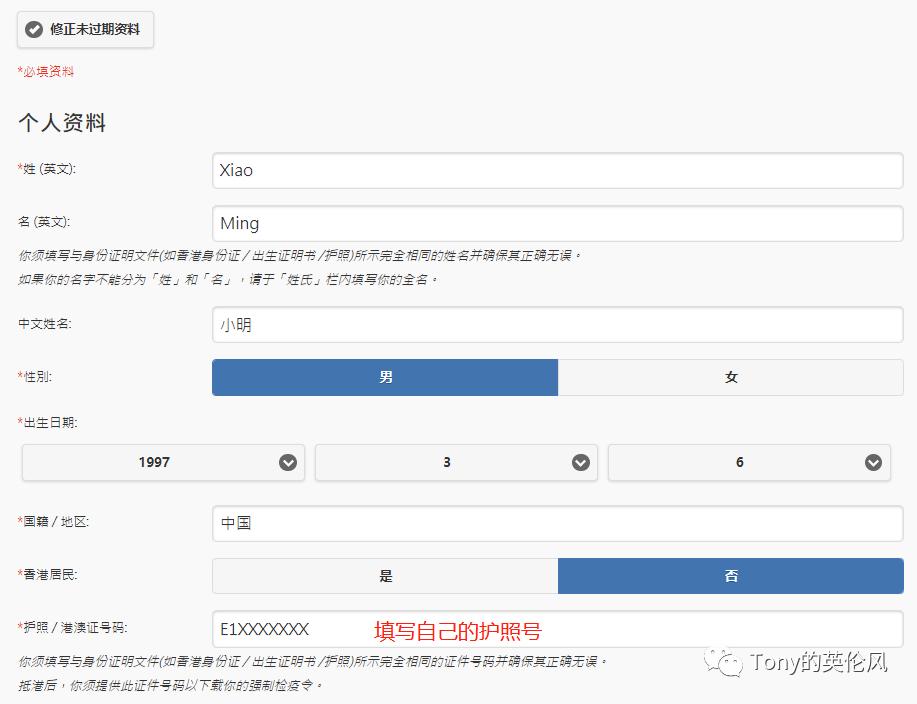Image resolution: width=917 pixels, height=704 pixels.
Task: Click the 出生日期 label
Action: point(47,422)
